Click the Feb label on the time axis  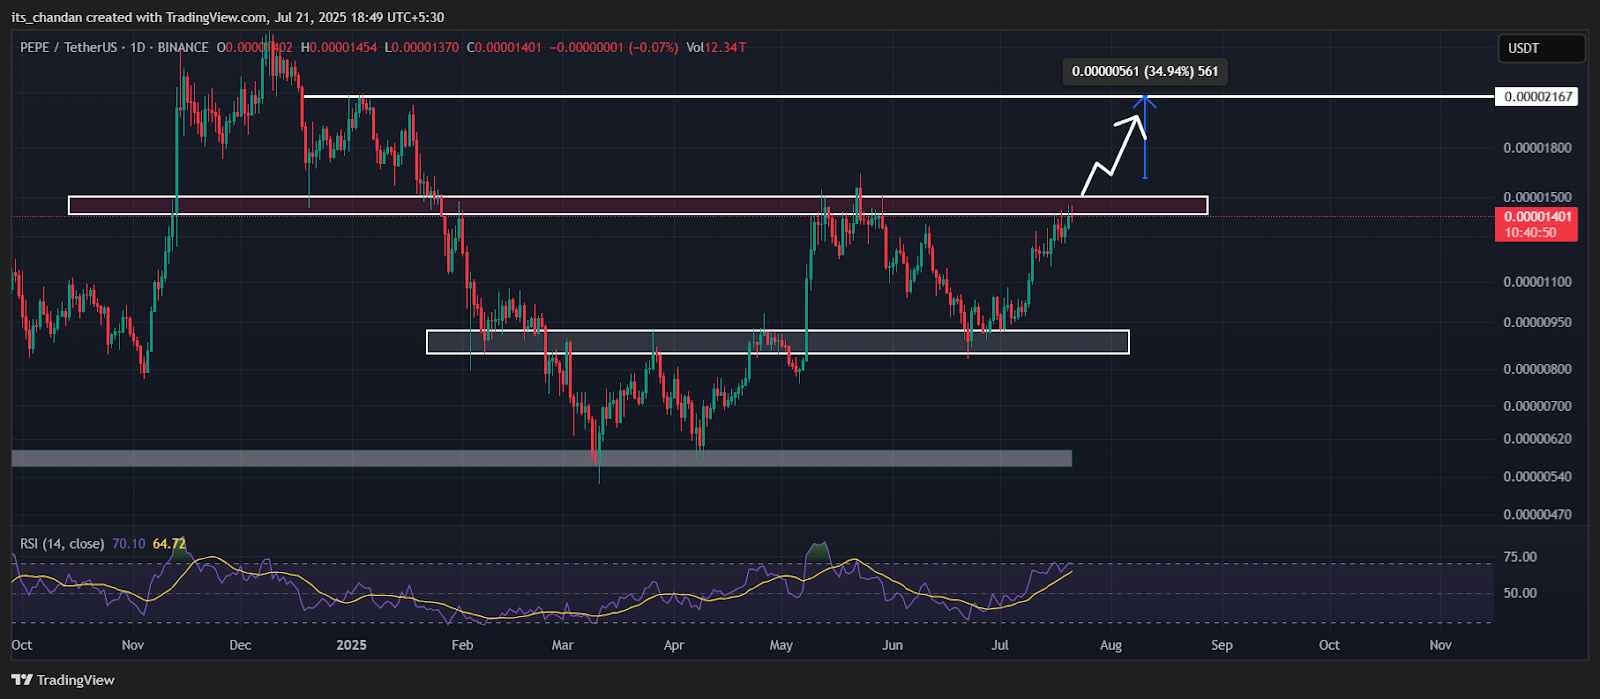[x=462, y=645]
